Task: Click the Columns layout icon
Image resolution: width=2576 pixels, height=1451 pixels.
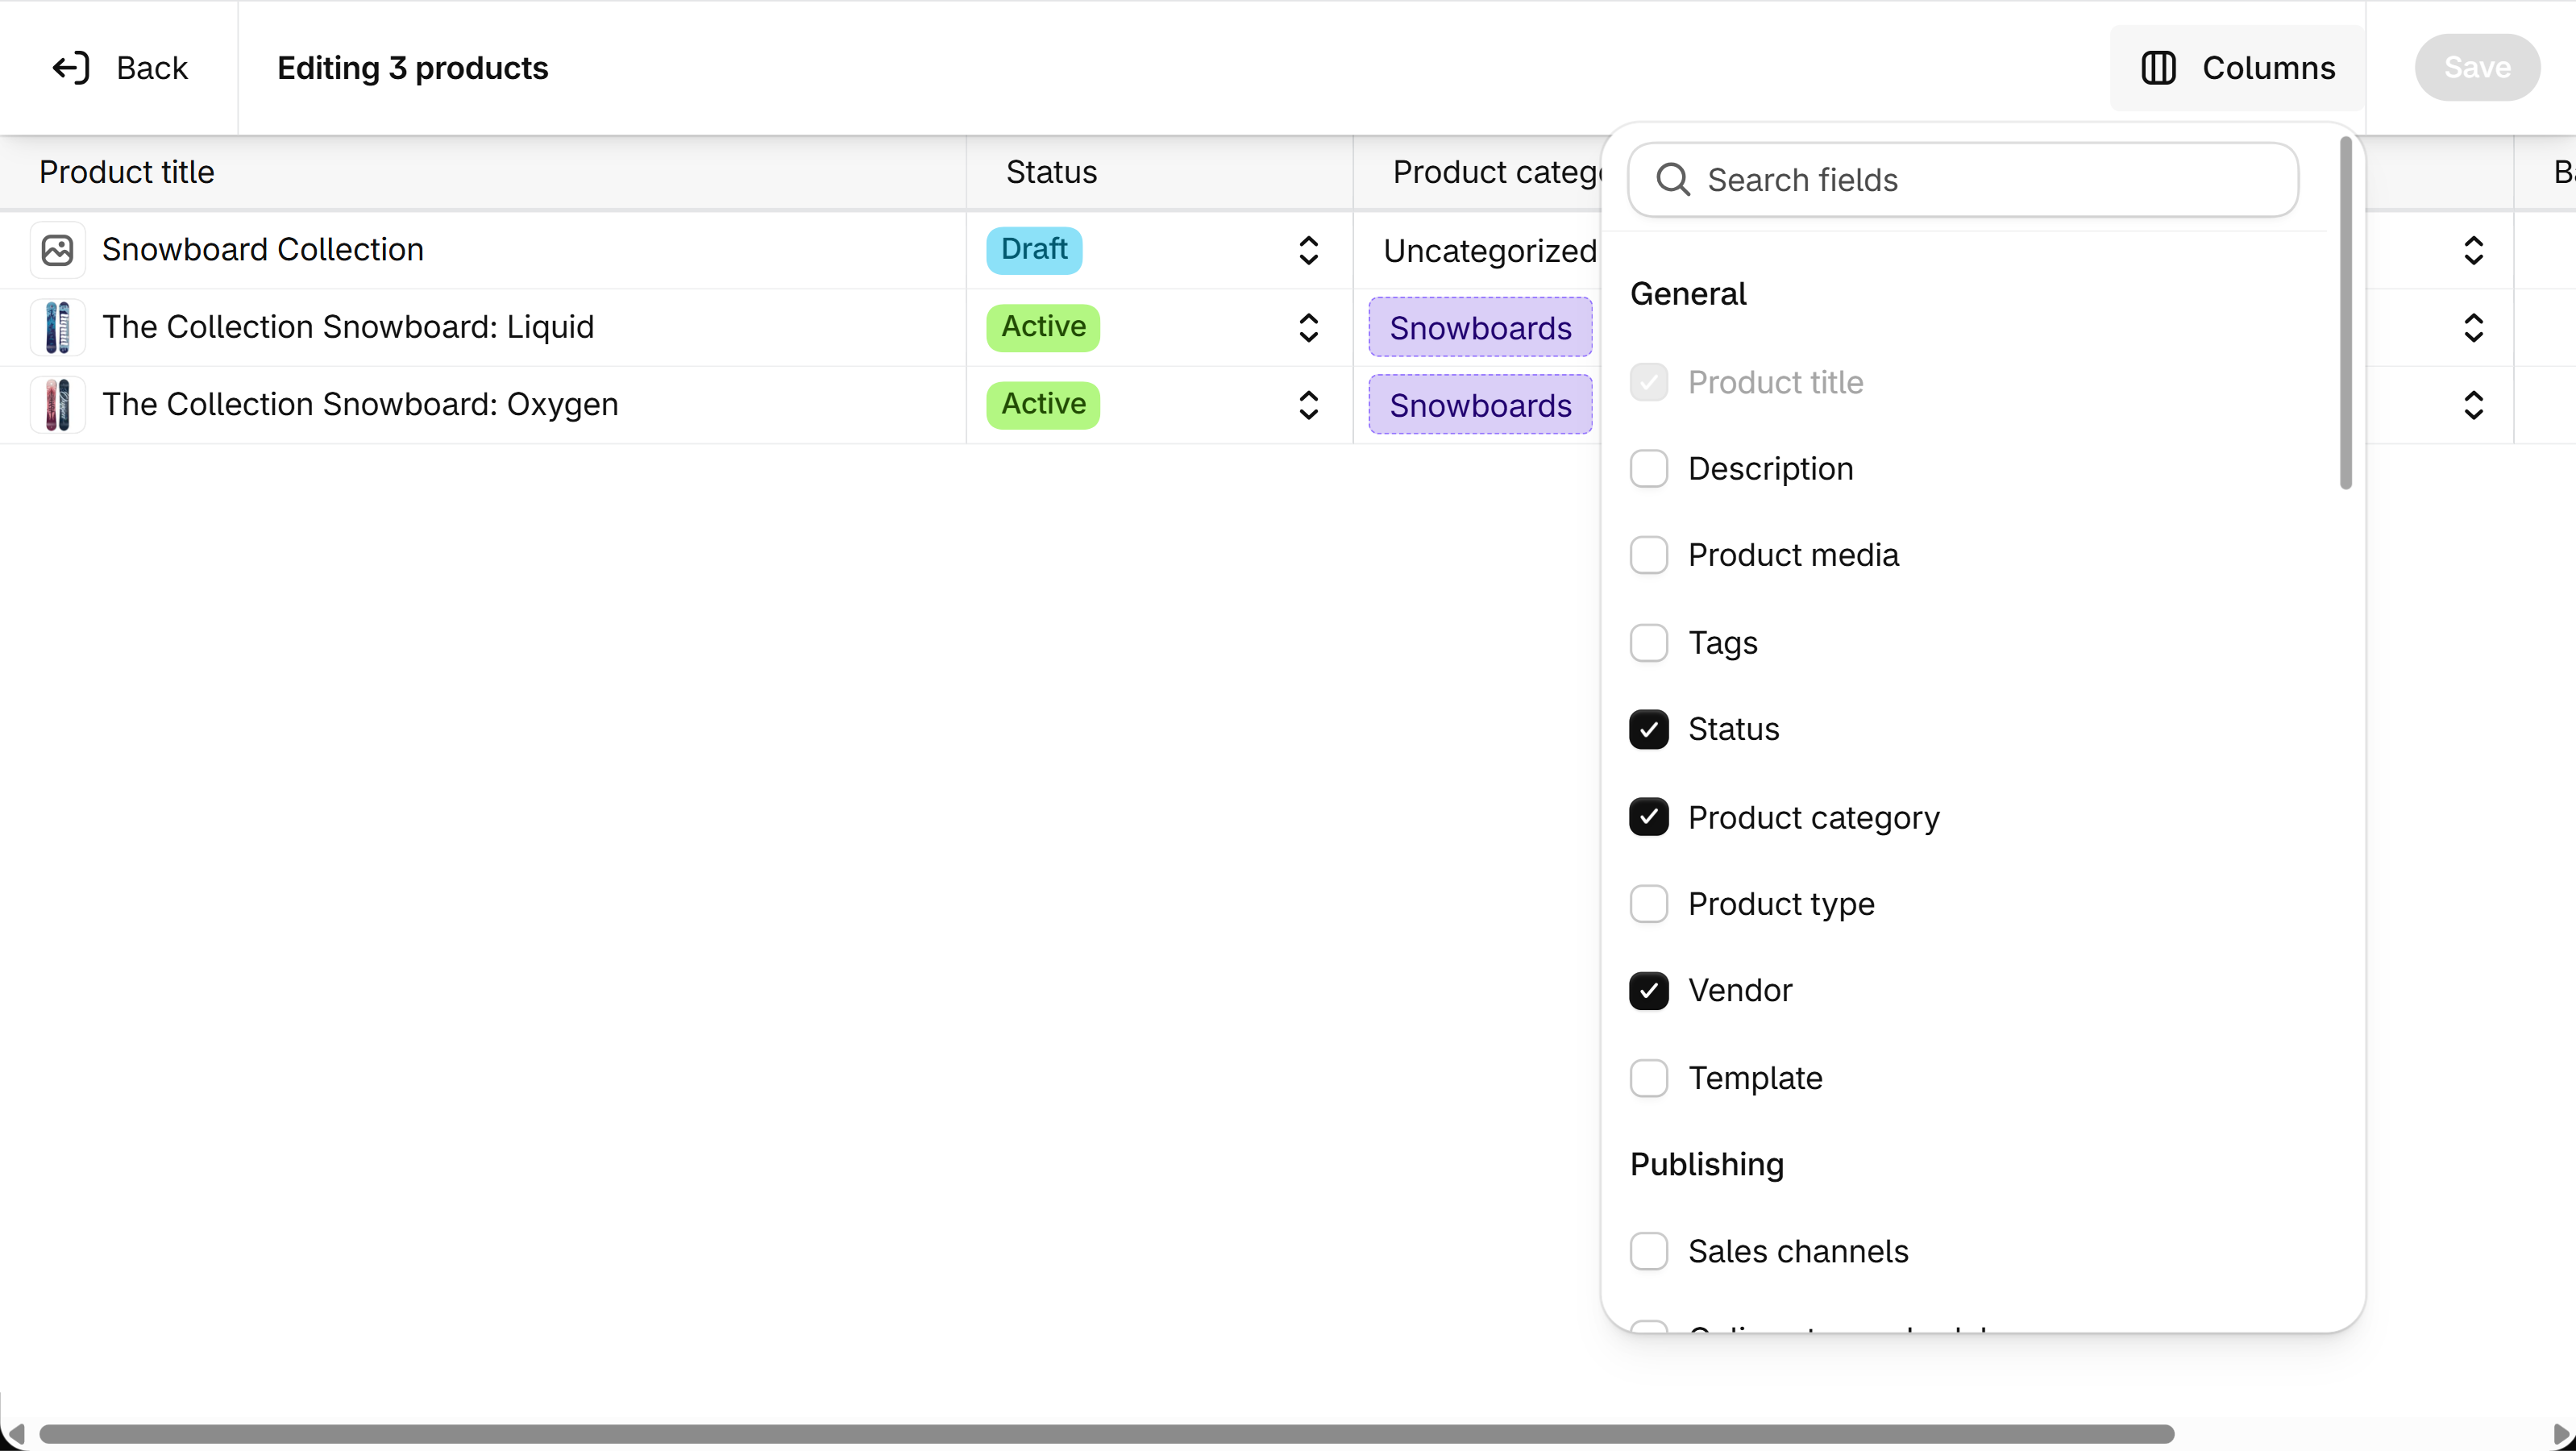Action: [2158, 68]
